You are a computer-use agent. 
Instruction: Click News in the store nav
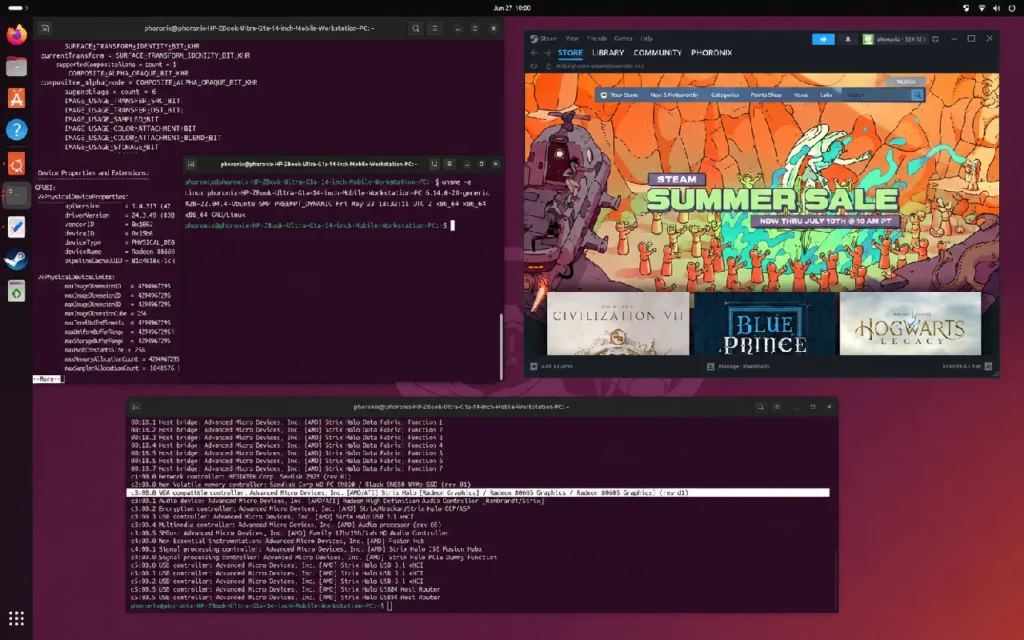801,95
